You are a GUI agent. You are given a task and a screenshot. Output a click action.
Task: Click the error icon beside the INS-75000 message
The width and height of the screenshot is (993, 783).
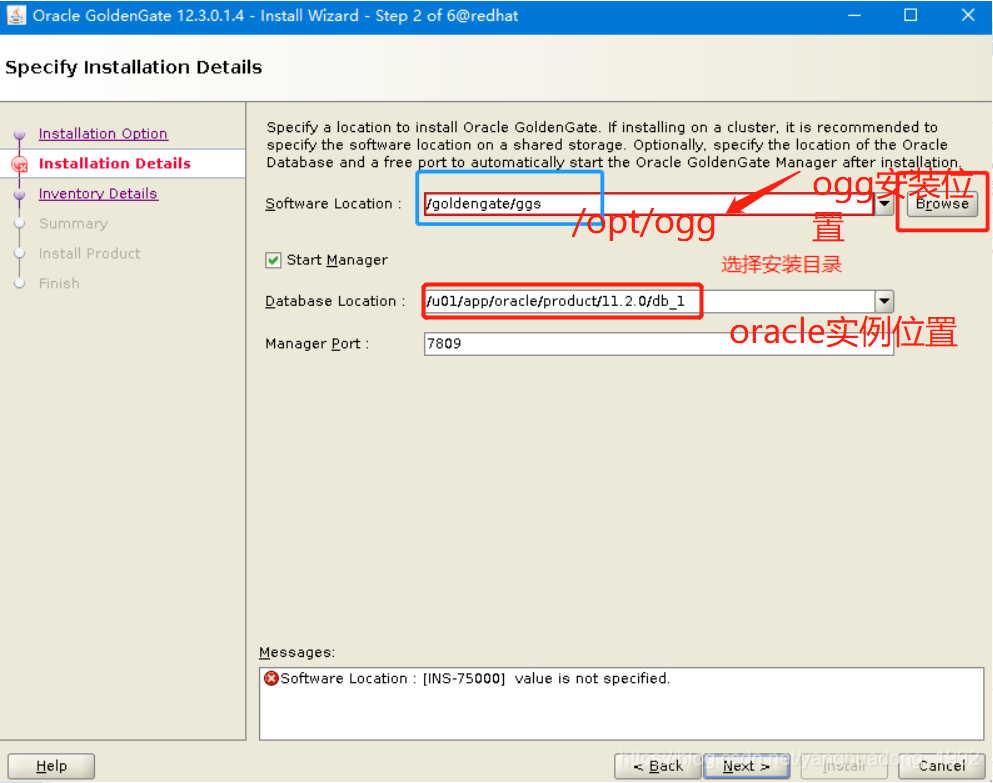272,678
